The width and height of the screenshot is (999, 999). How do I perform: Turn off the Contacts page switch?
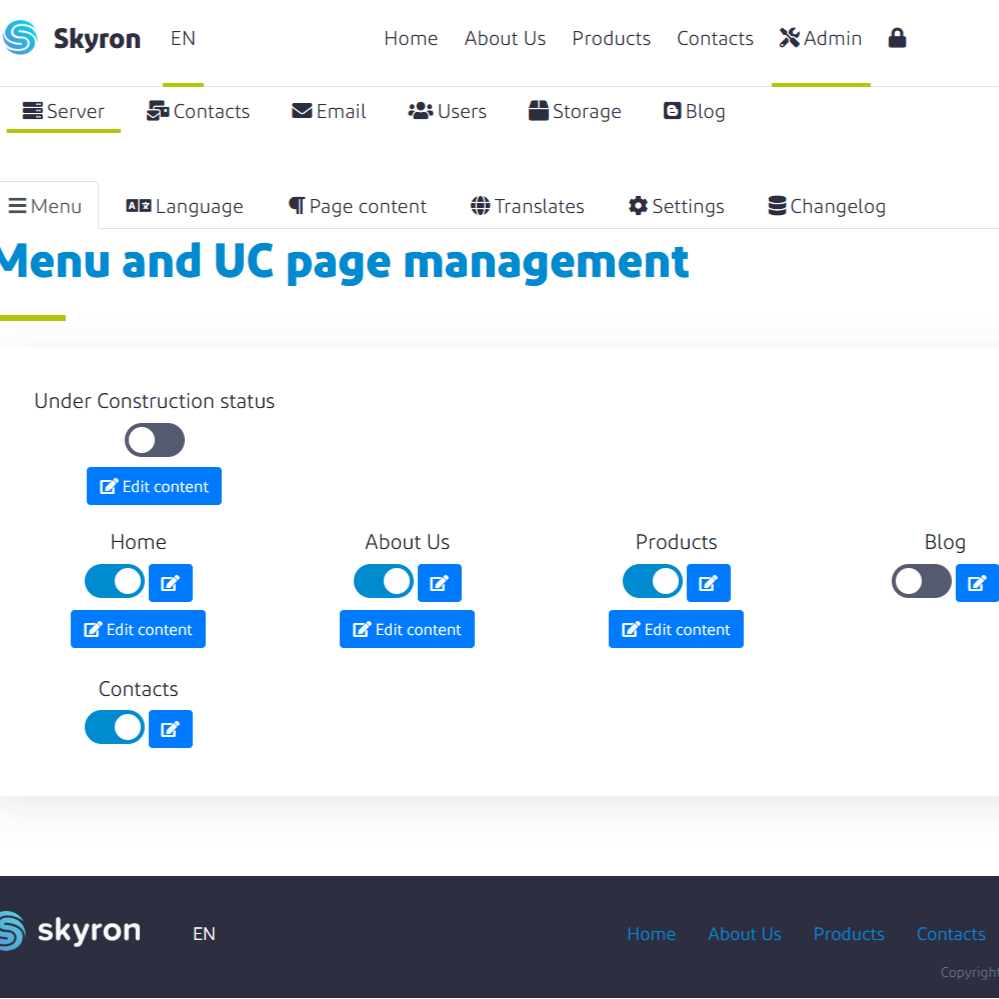pos(113,727)
